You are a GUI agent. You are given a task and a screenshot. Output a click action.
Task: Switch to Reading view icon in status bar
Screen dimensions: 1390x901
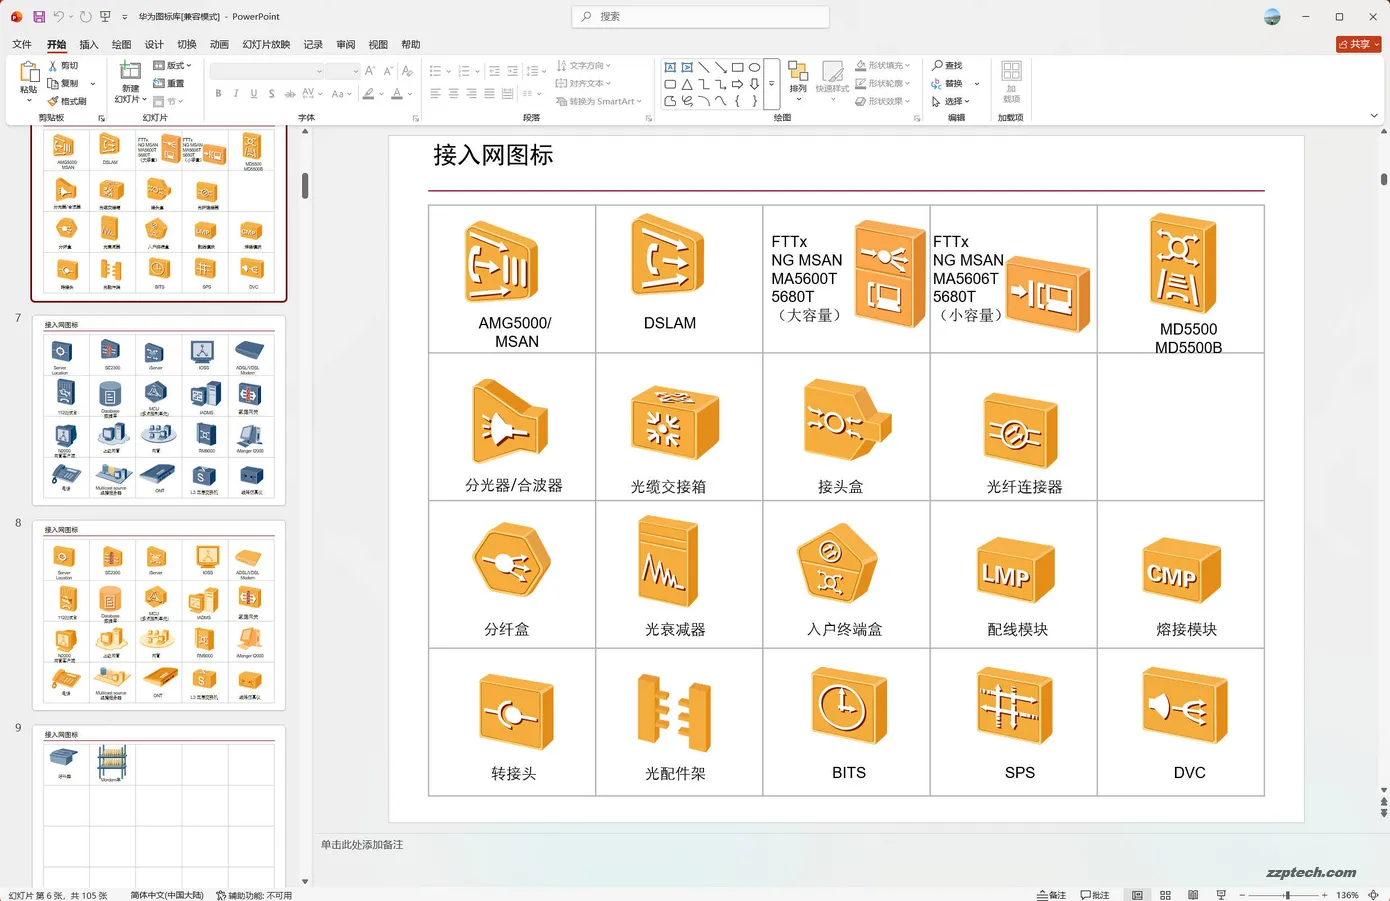point(1193,895)
